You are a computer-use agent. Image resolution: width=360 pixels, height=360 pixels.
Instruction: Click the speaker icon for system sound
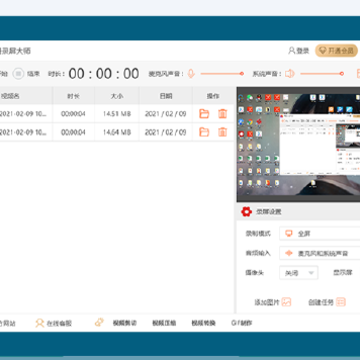point(290,74)
